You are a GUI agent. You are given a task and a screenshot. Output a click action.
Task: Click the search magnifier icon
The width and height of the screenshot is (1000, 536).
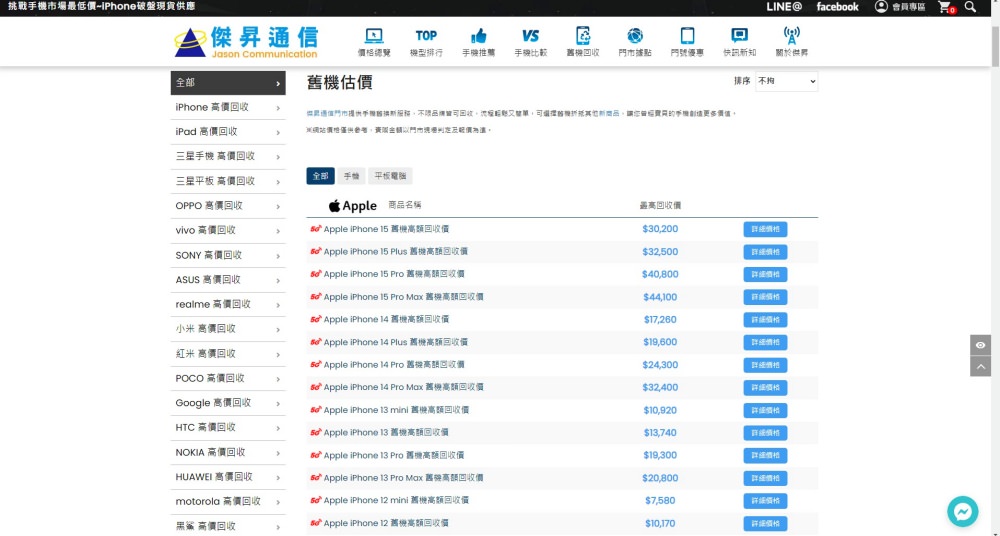tap(970, 6)
